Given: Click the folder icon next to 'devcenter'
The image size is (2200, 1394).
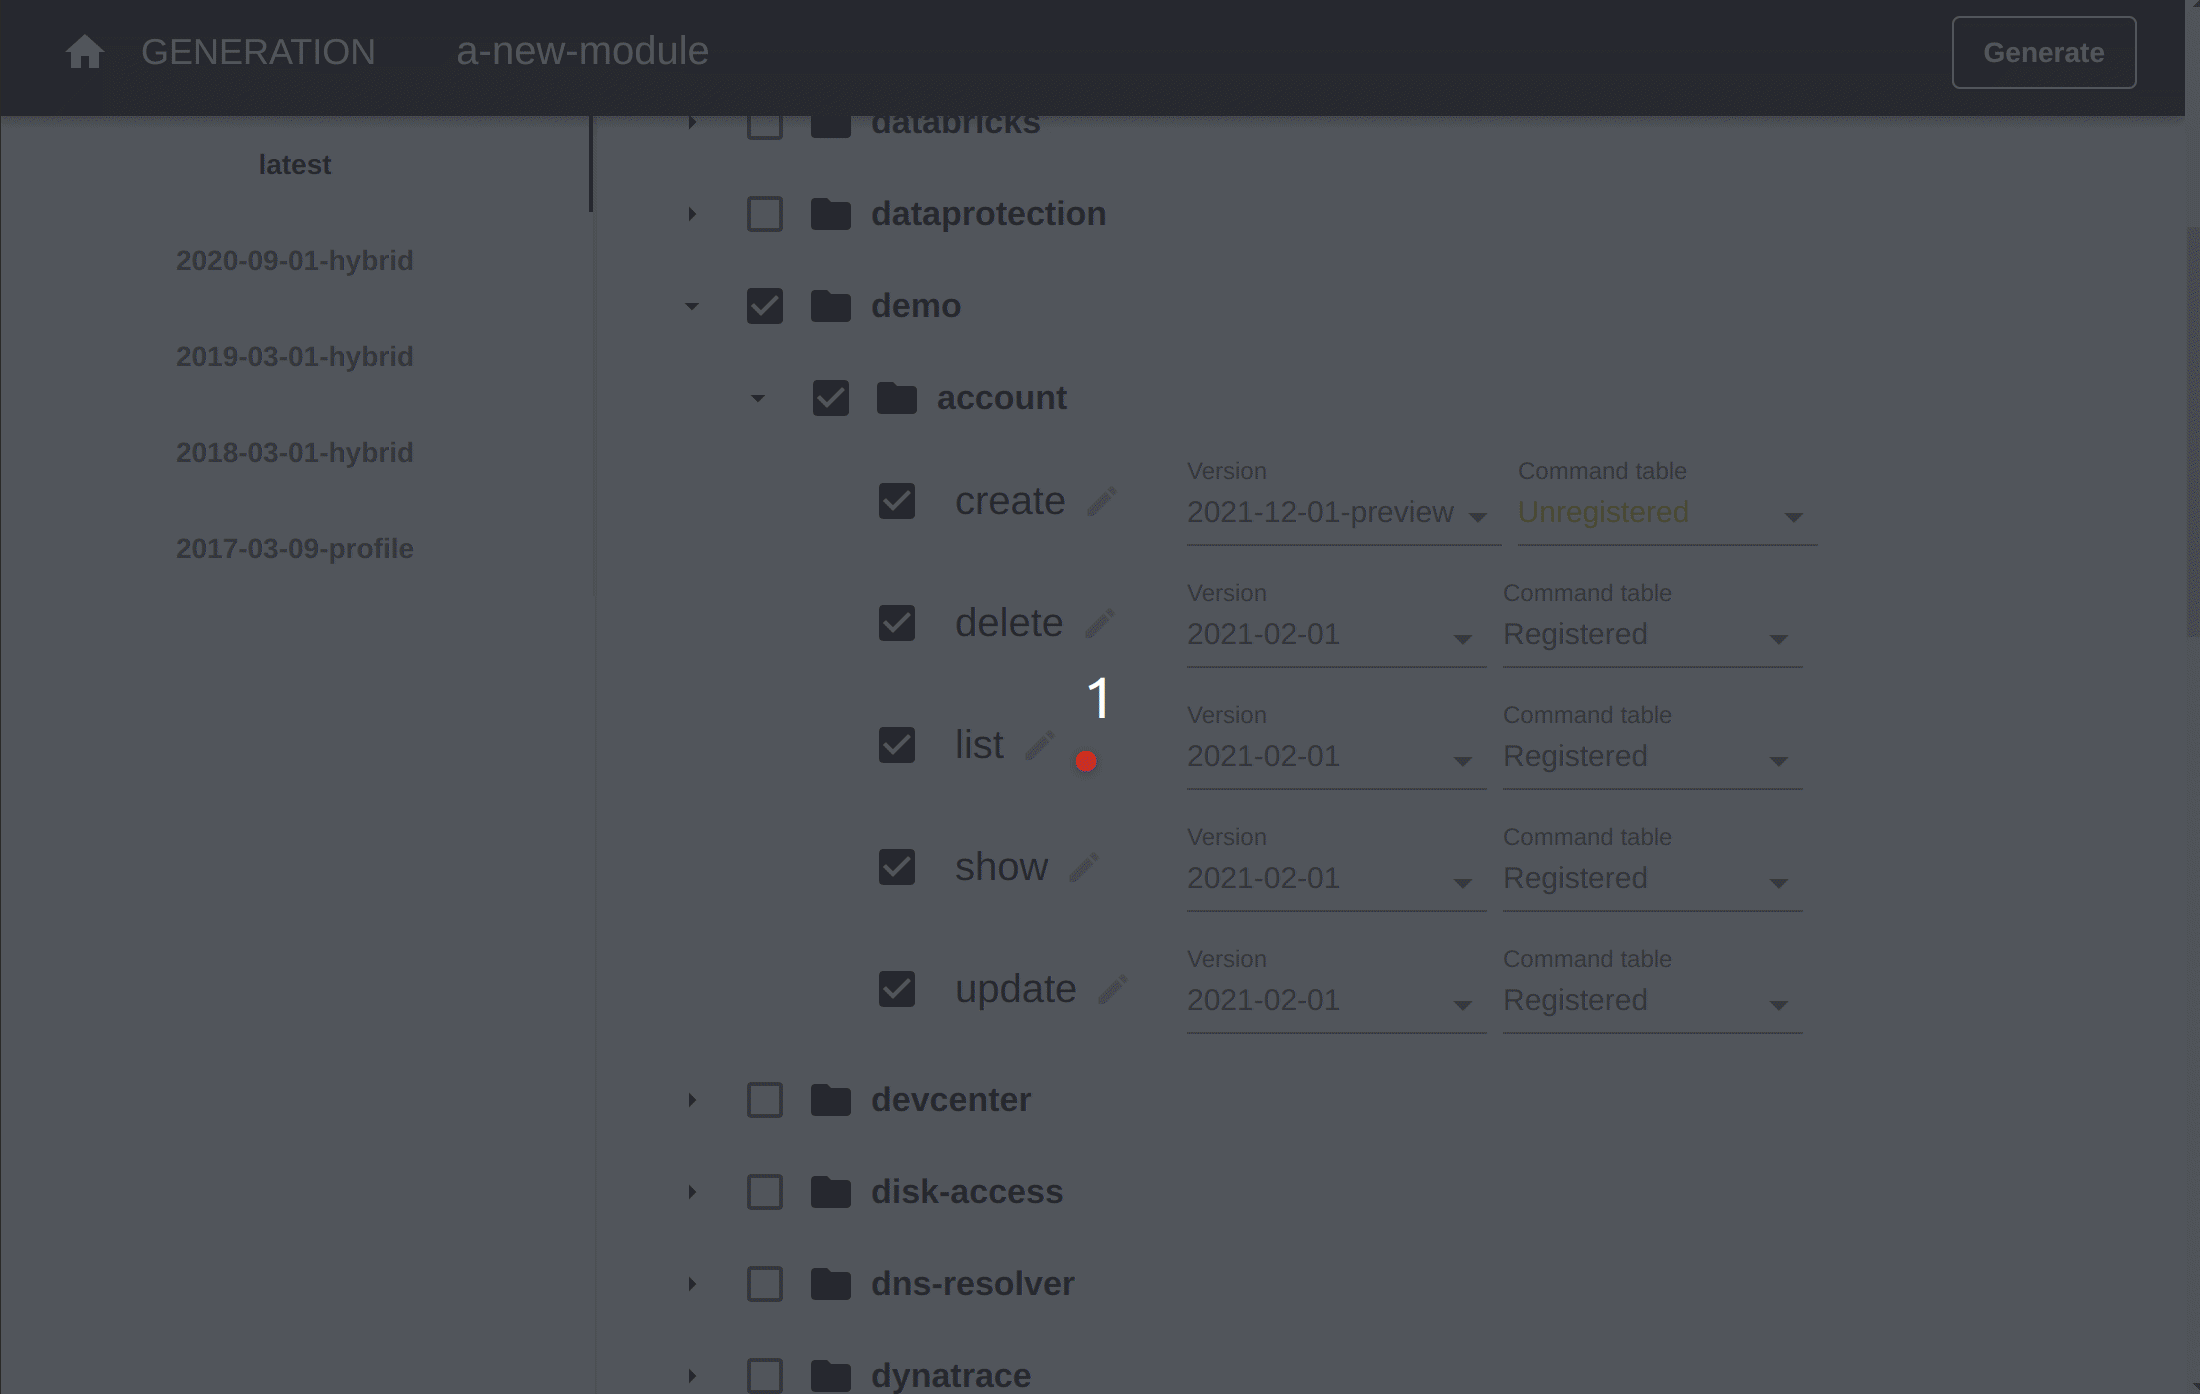Looking at the screenshot, I should pyautogui.click(x=829, y=1099).
